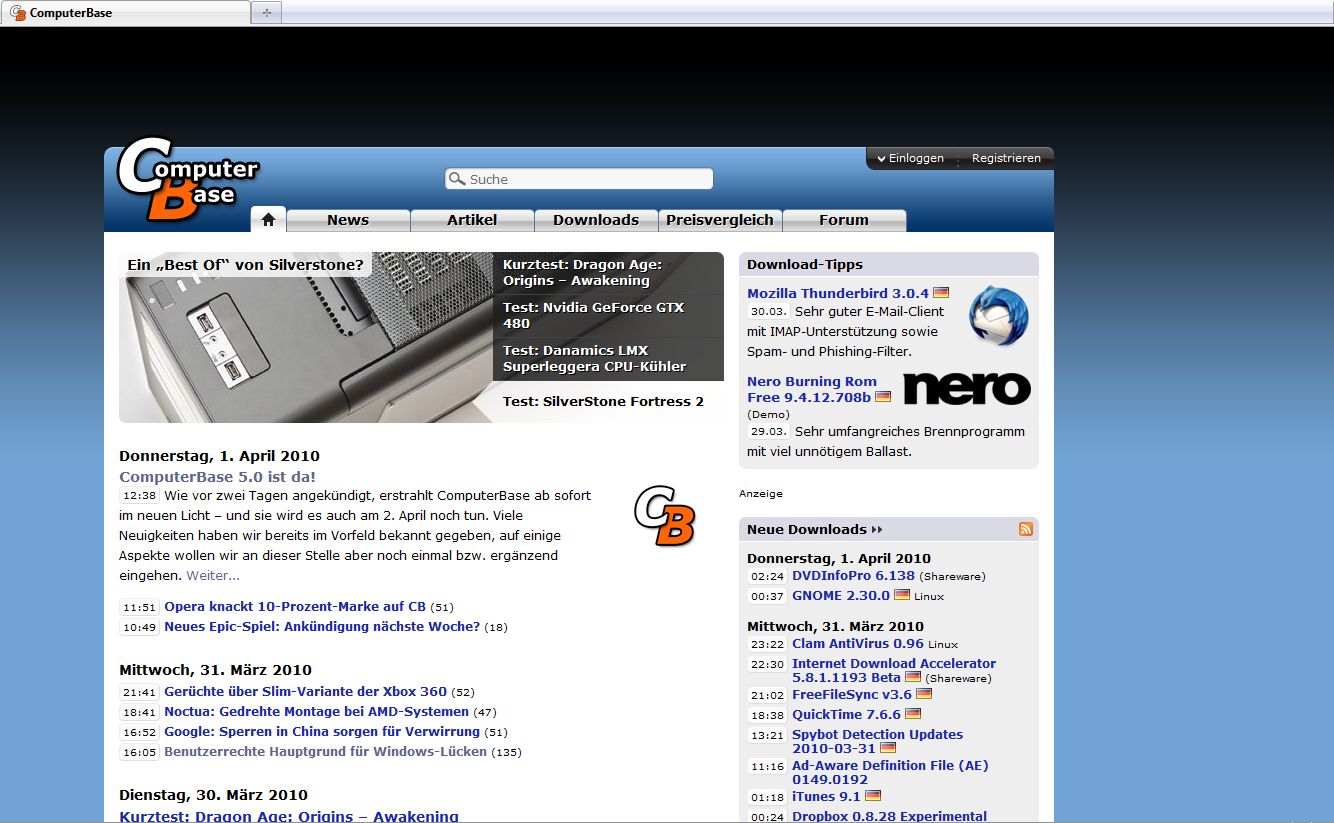This screenshot has width=1334, height=823.
Task: Open lower Kurztest: Dragon Age headline
Action: 289,816
